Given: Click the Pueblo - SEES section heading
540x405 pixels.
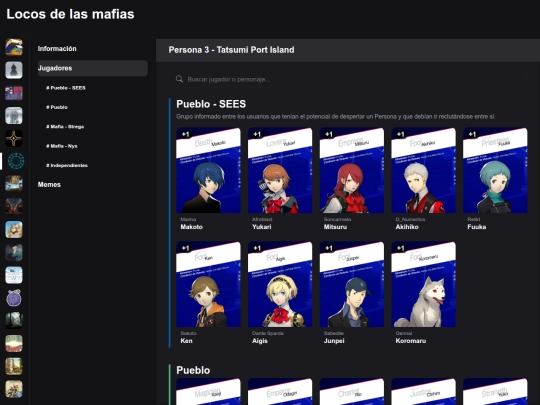Looking at the screenshot, I should pos(211,104).
